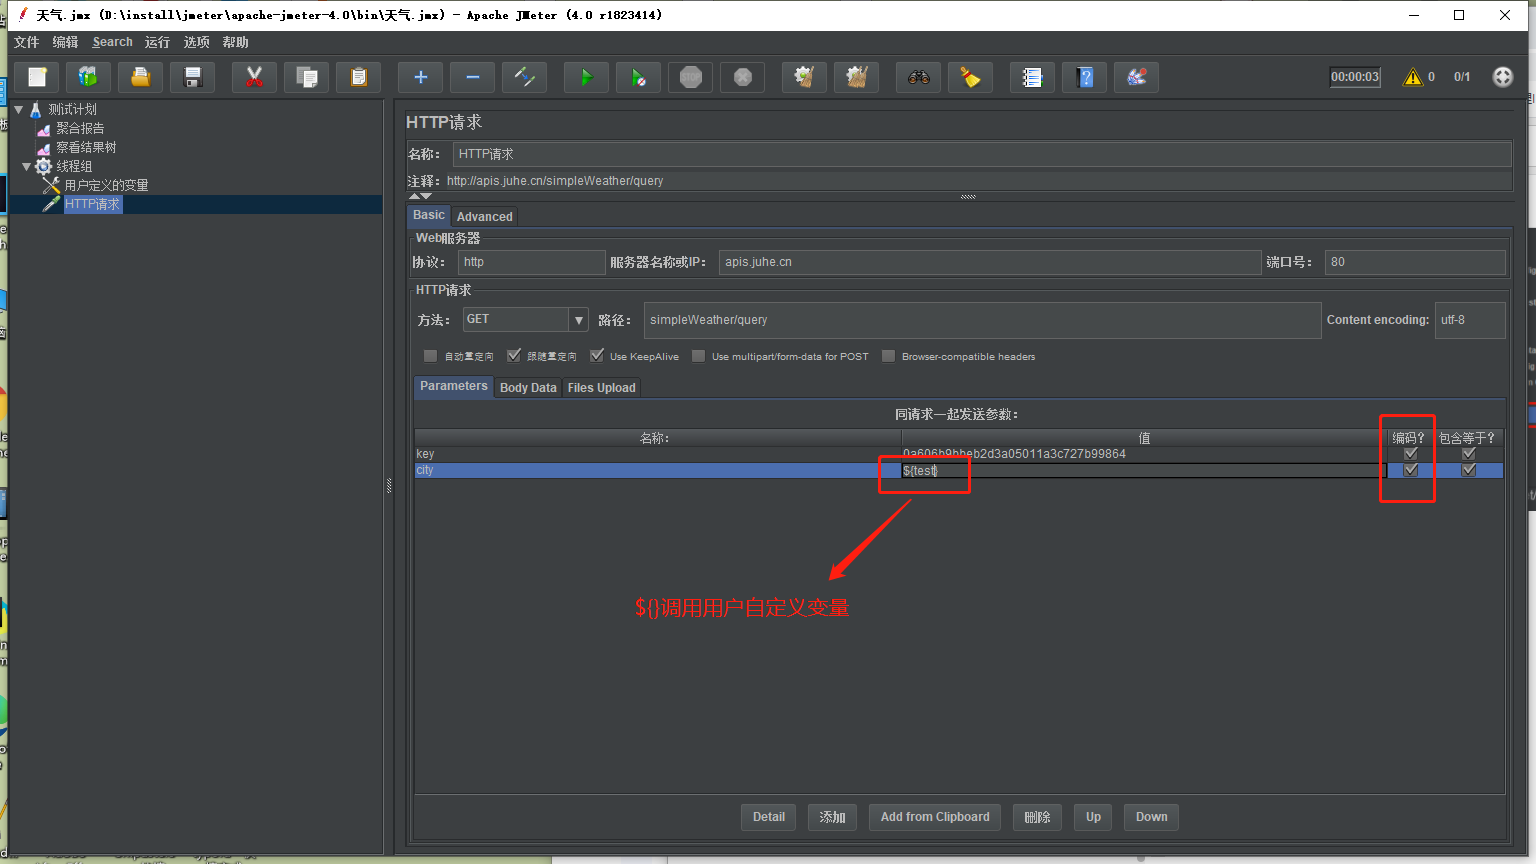Click the 服务器名称或IP field apis.juhe.cn

990,262
